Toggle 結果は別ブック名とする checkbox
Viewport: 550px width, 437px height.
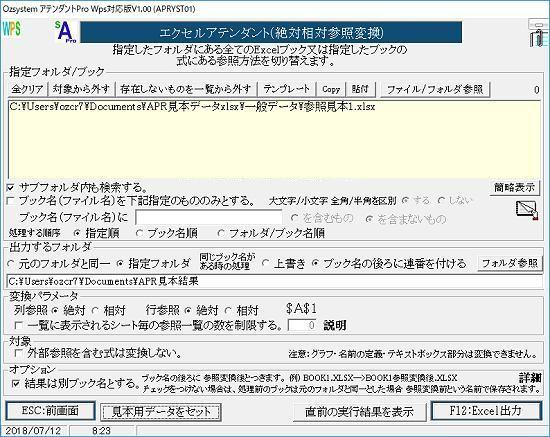(x=16, y=383)
